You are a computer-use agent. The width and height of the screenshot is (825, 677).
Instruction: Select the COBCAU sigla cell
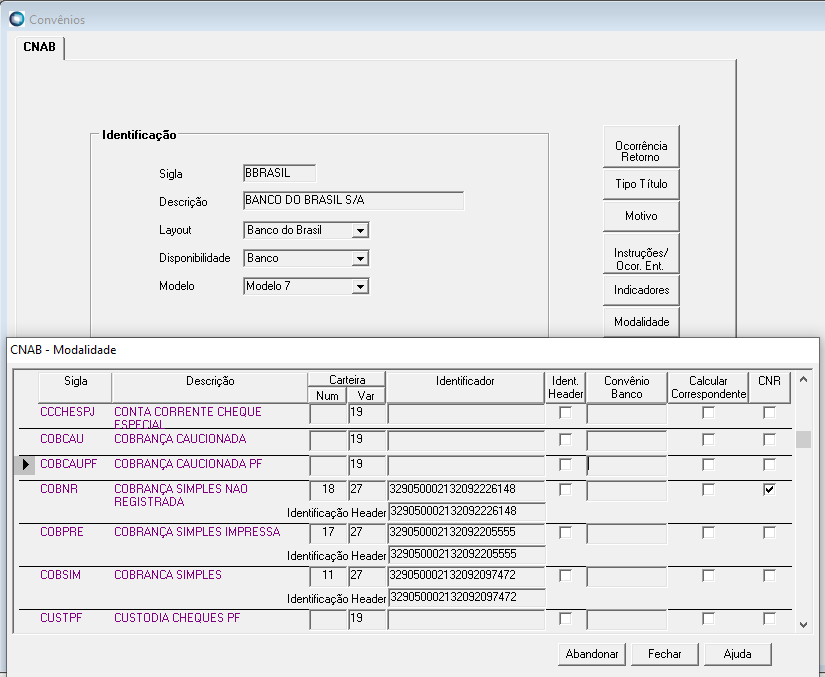click(62, 439)
